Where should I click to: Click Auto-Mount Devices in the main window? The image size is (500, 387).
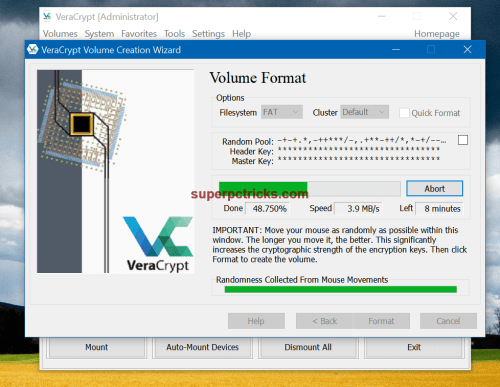[x=203, y=347]
